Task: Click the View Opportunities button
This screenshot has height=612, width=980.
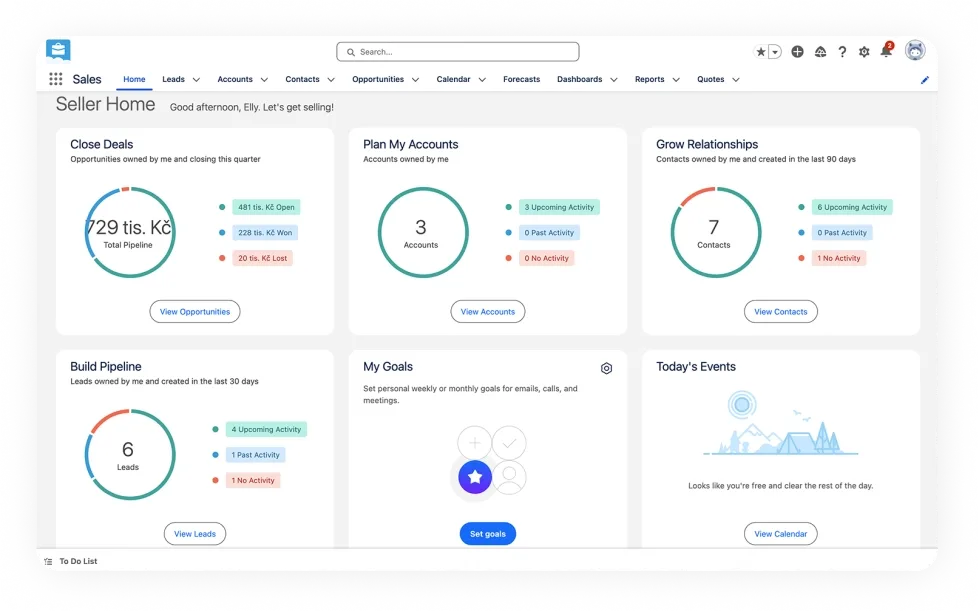Action: click(x=195, y=311)
